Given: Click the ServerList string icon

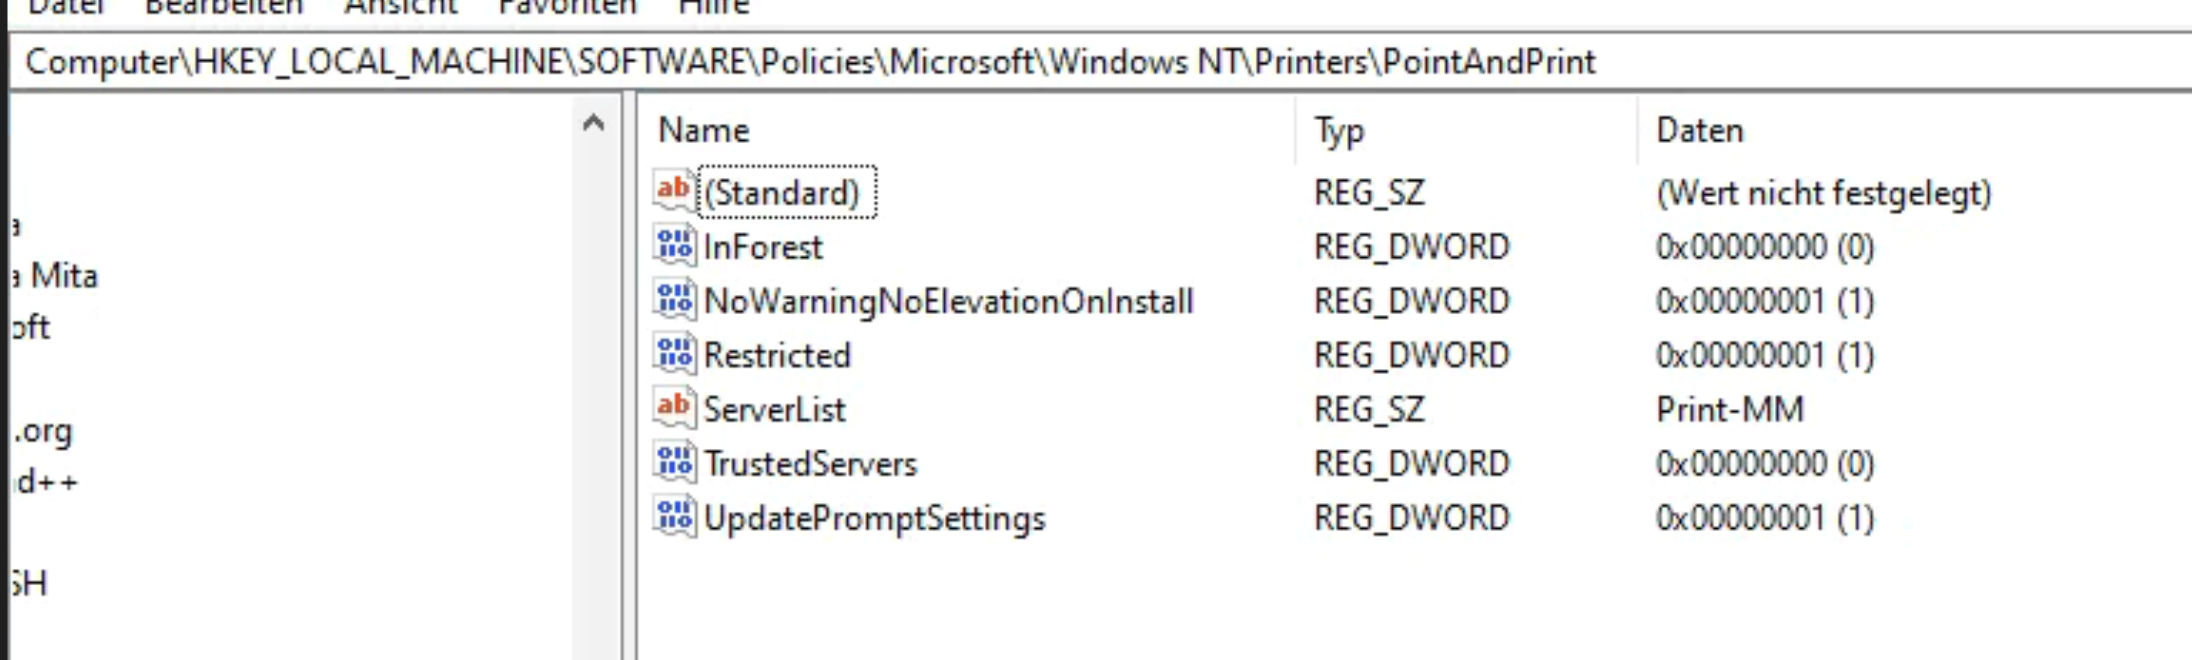Looking at the screenshot, I should (x=674, y=407).
